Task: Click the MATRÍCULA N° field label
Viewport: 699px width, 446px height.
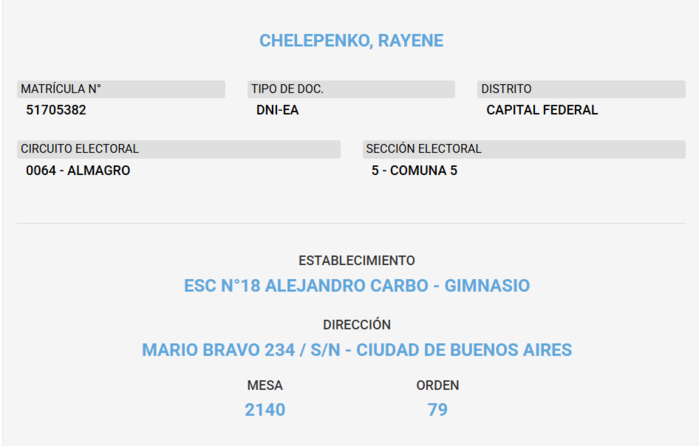Action: click(61, 89)
